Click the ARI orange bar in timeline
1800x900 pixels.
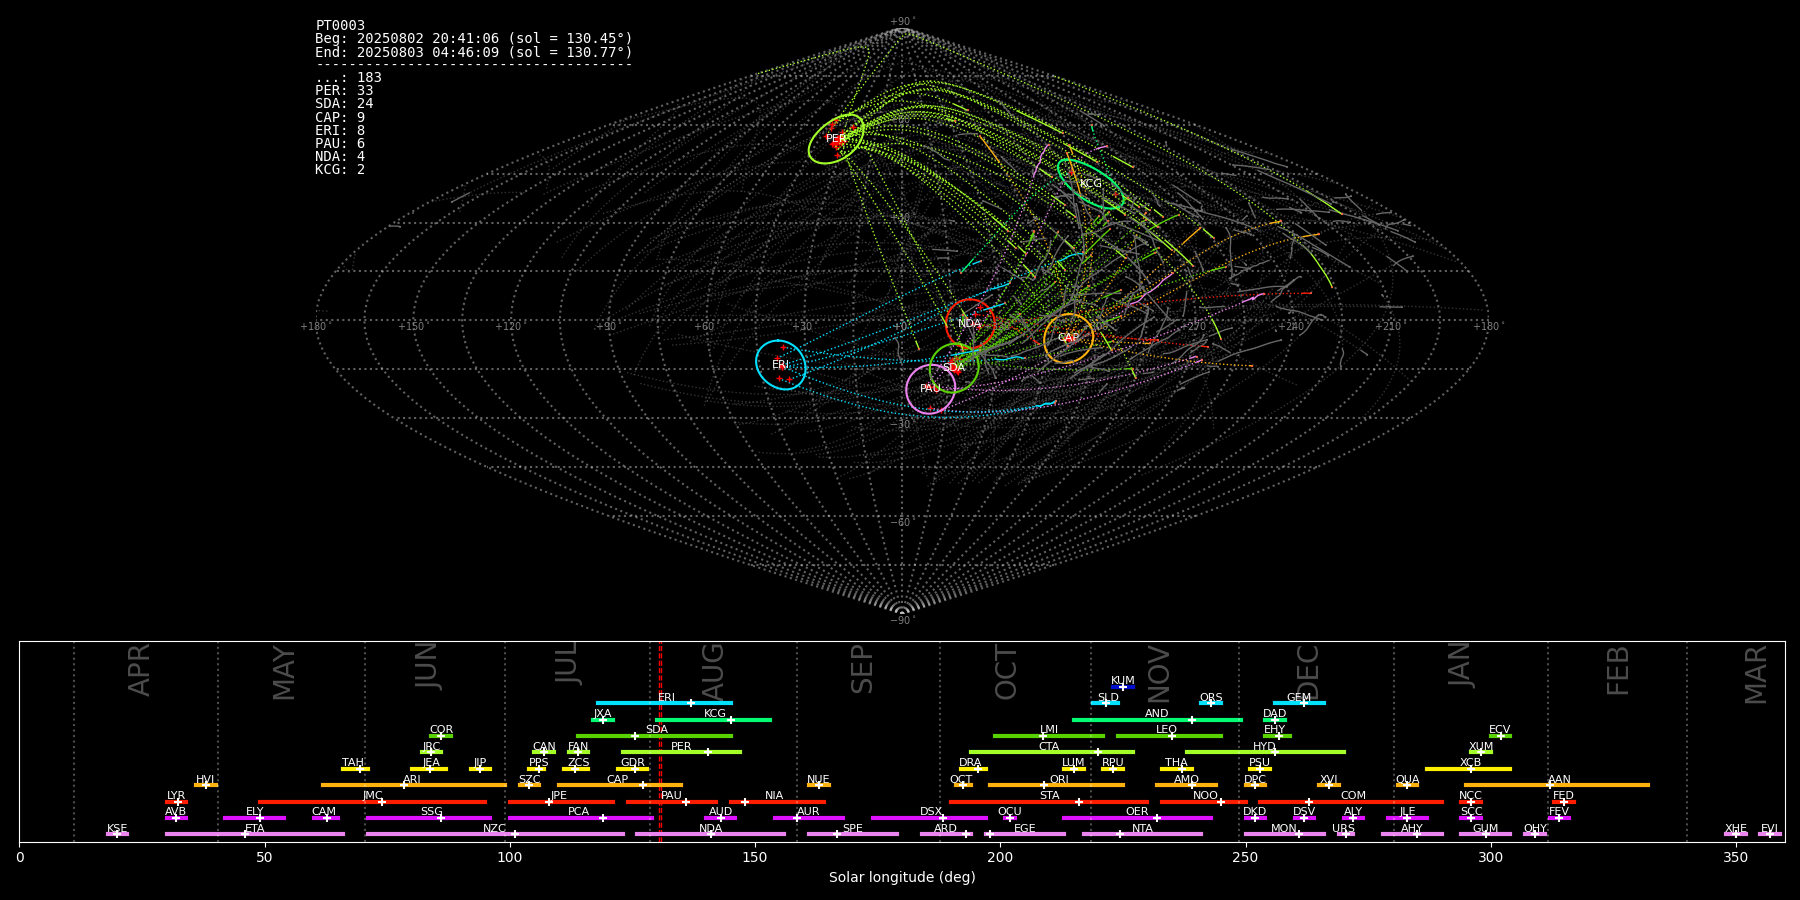click(413, 785)
